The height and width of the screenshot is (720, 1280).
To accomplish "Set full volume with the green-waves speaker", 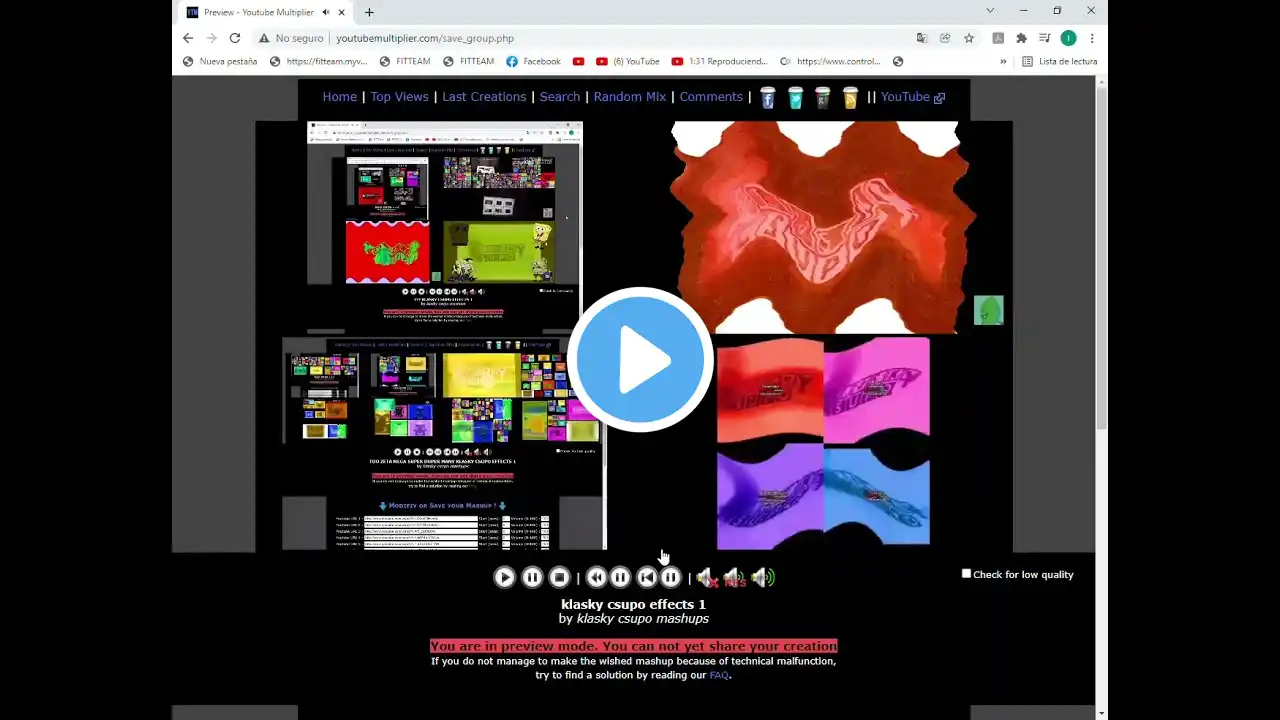I will [x=763, y=577].
